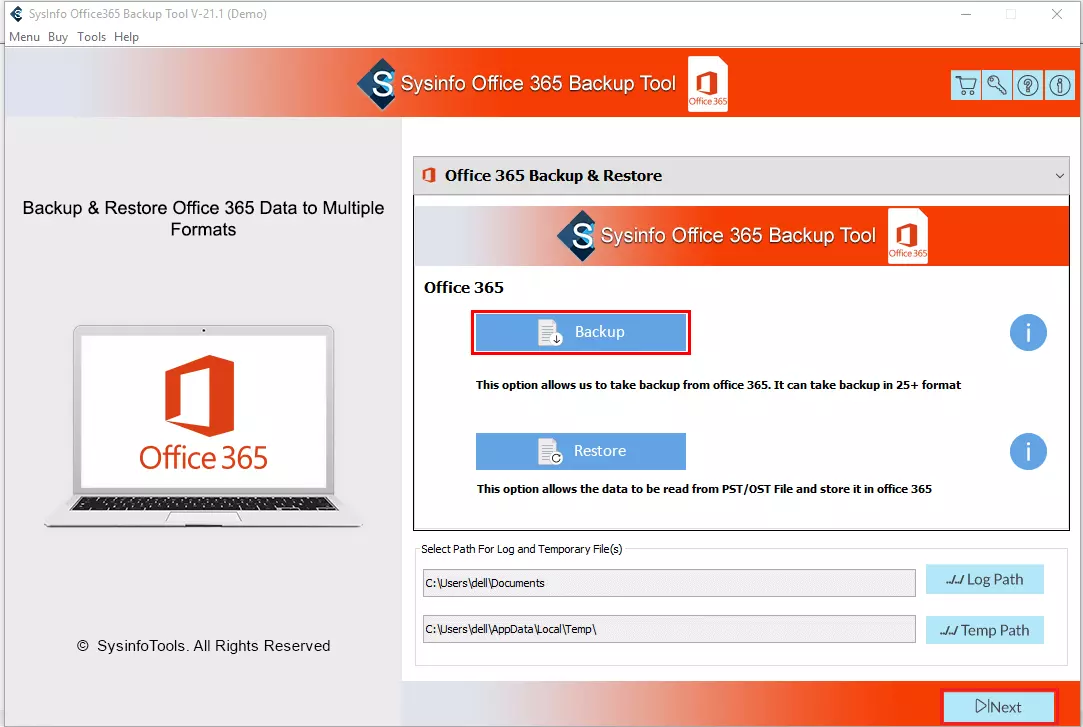The width and height of the screenshot is (1083, 727).
Task: Click the SysinfoTools All Rights Reserved text
Action: (x=203, y=646)
